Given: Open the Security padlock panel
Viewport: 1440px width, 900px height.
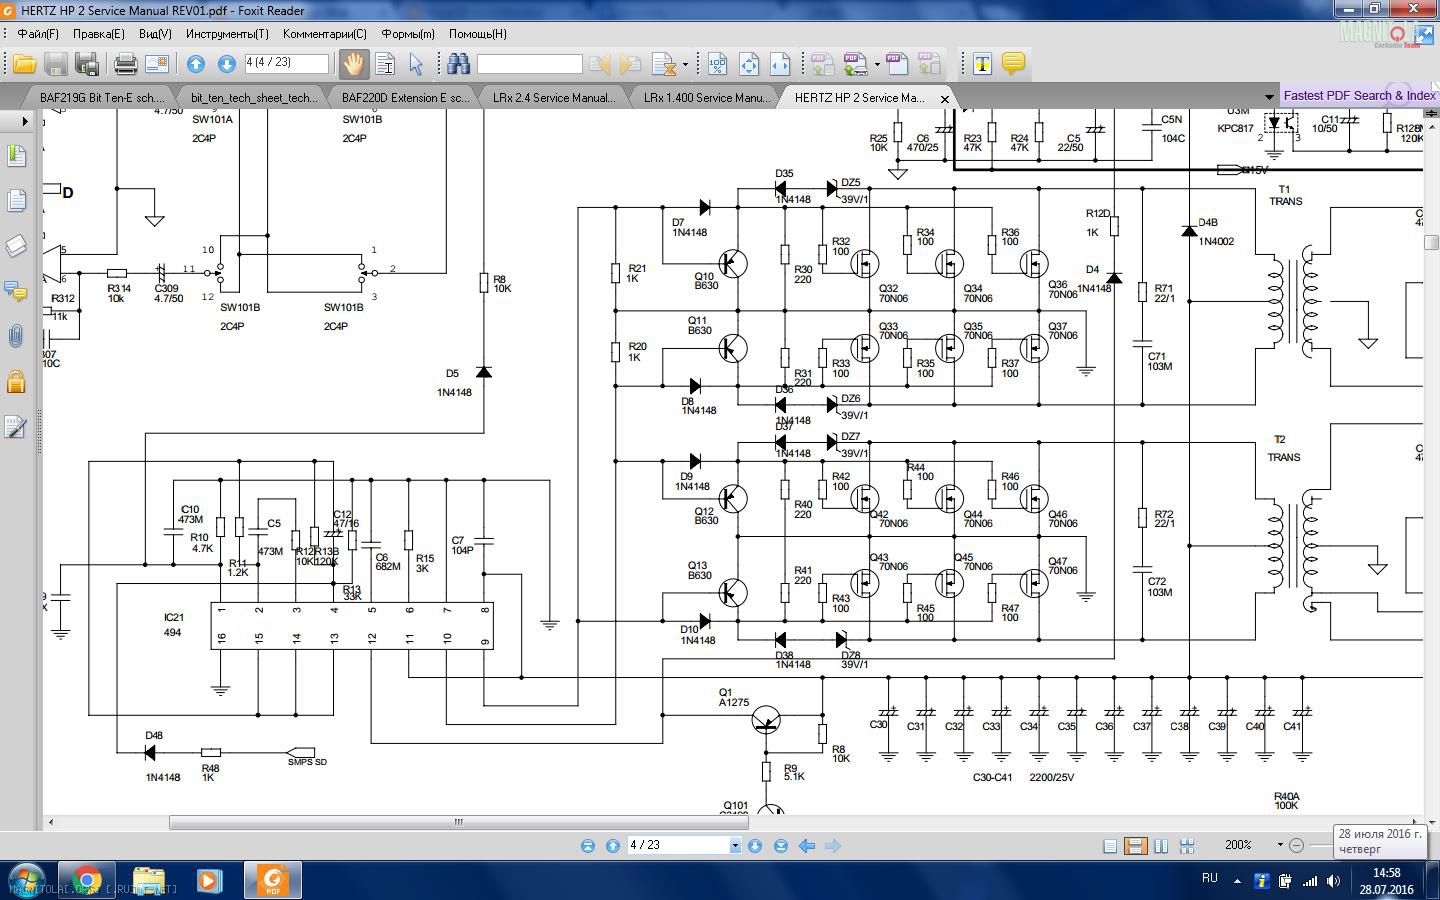Looking at the screenshot, I should (16, 381).
